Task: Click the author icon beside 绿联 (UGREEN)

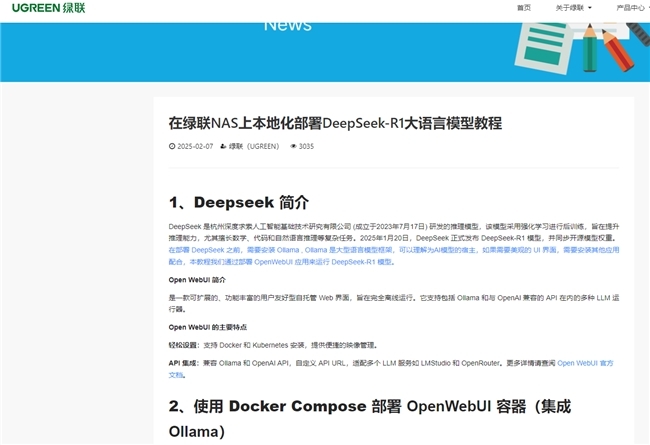Action: [223, 146]
